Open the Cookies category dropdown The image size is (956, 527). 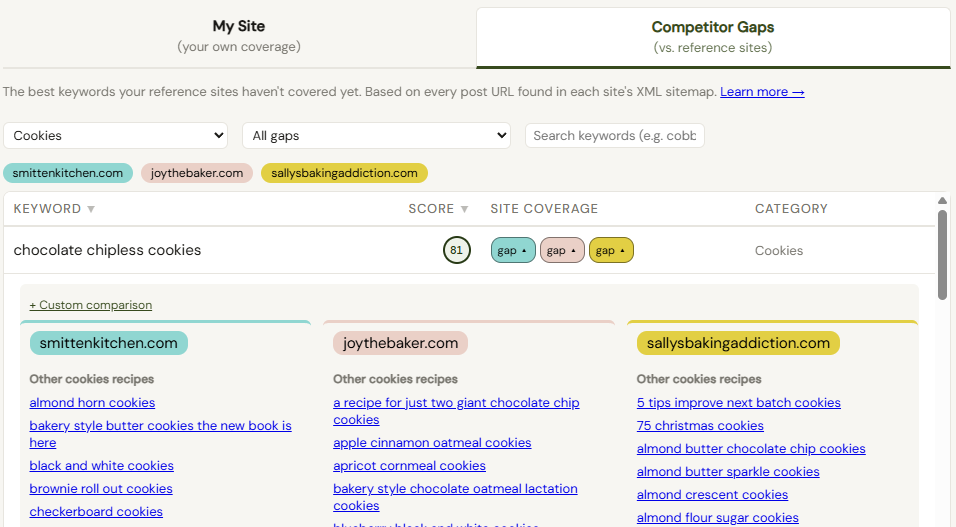pyautogui.click(x=116, y=135)
